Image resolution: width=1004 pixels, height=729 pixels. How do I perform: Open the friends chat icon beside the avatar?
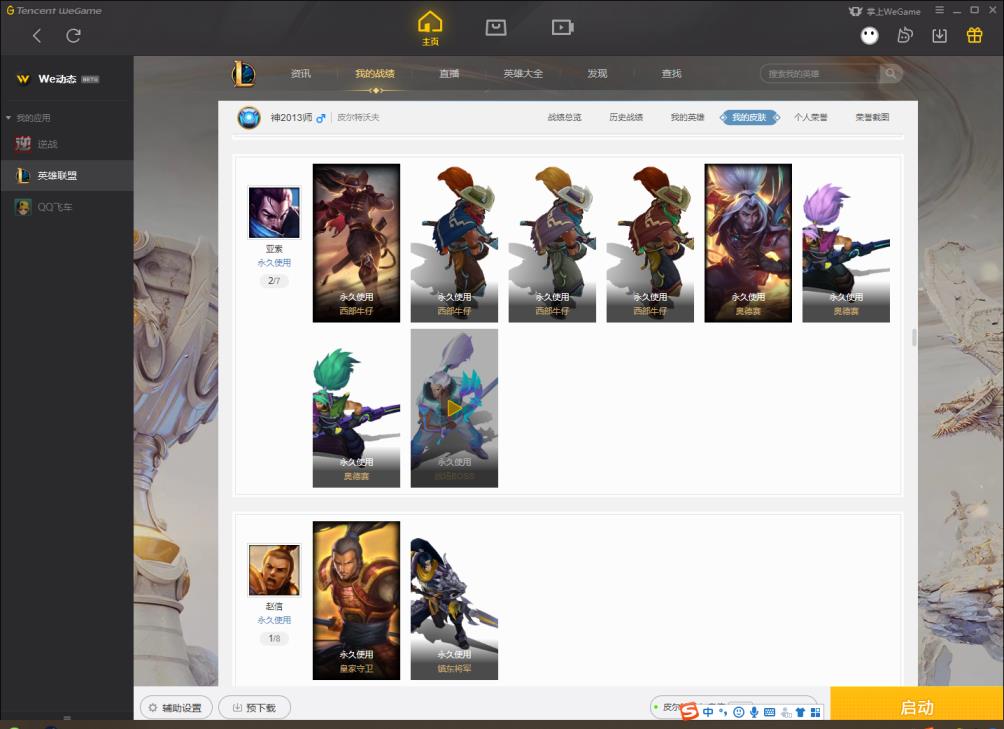click(905, 35)
